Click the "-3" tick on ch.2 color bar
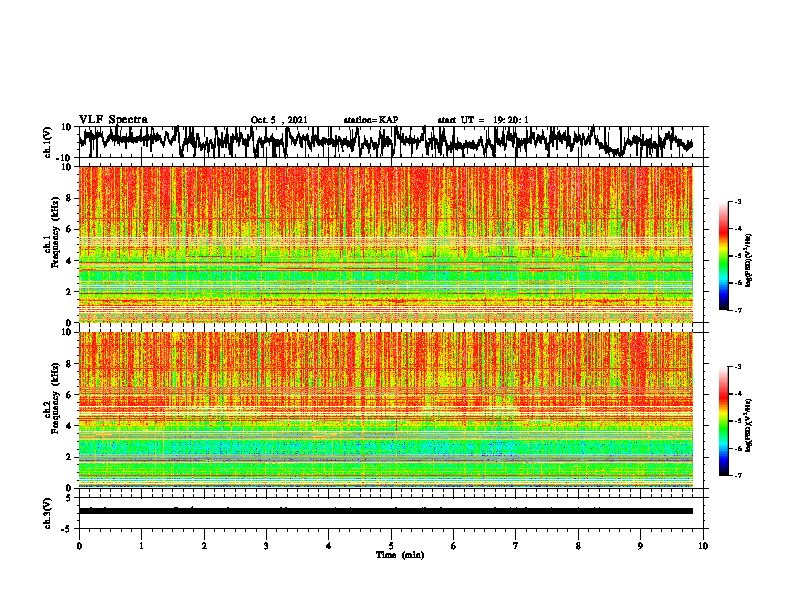The height and width of the screenshot is (612, 792). 738,367
